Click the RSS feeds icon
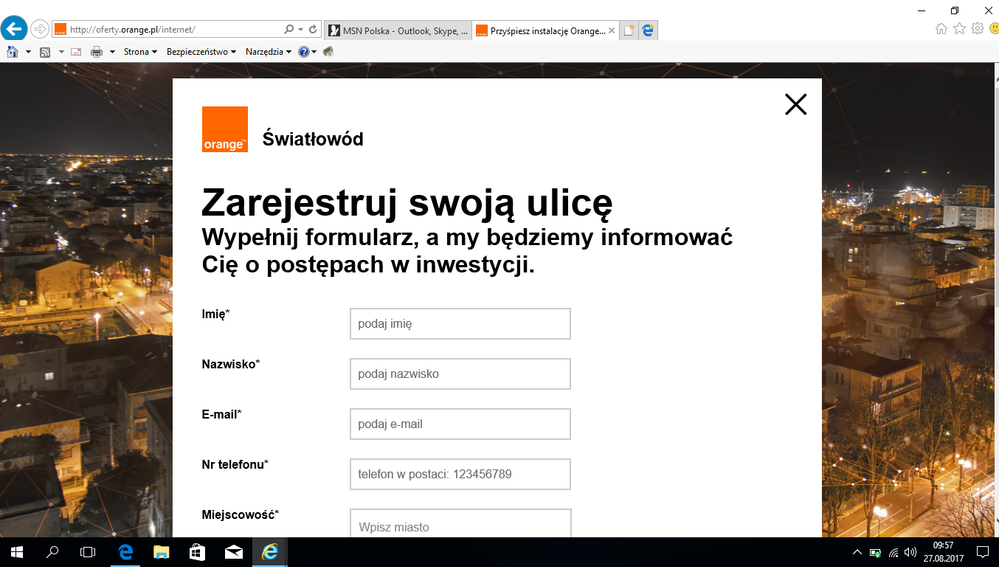The height and width of the screenshot is (567, 999). [x=45, y=52]
